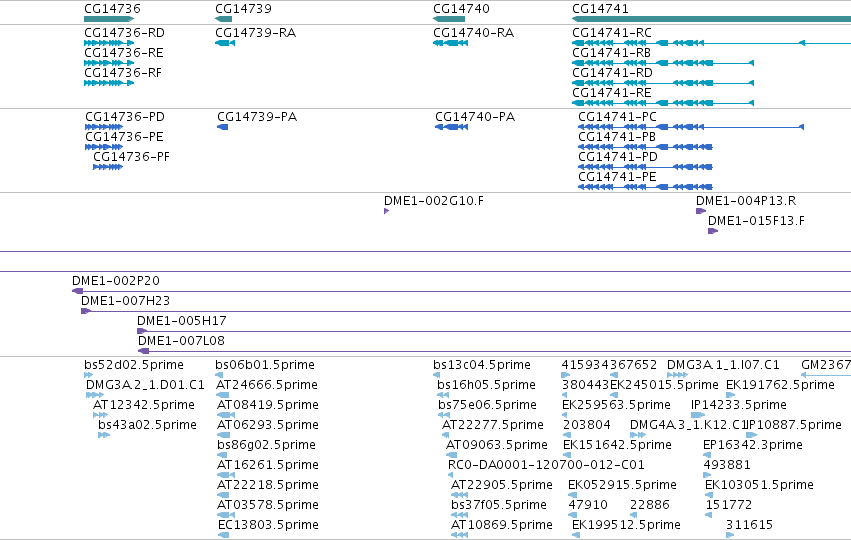
Task: Click EST AT09063.5prime label
Action: click(497, 445)
